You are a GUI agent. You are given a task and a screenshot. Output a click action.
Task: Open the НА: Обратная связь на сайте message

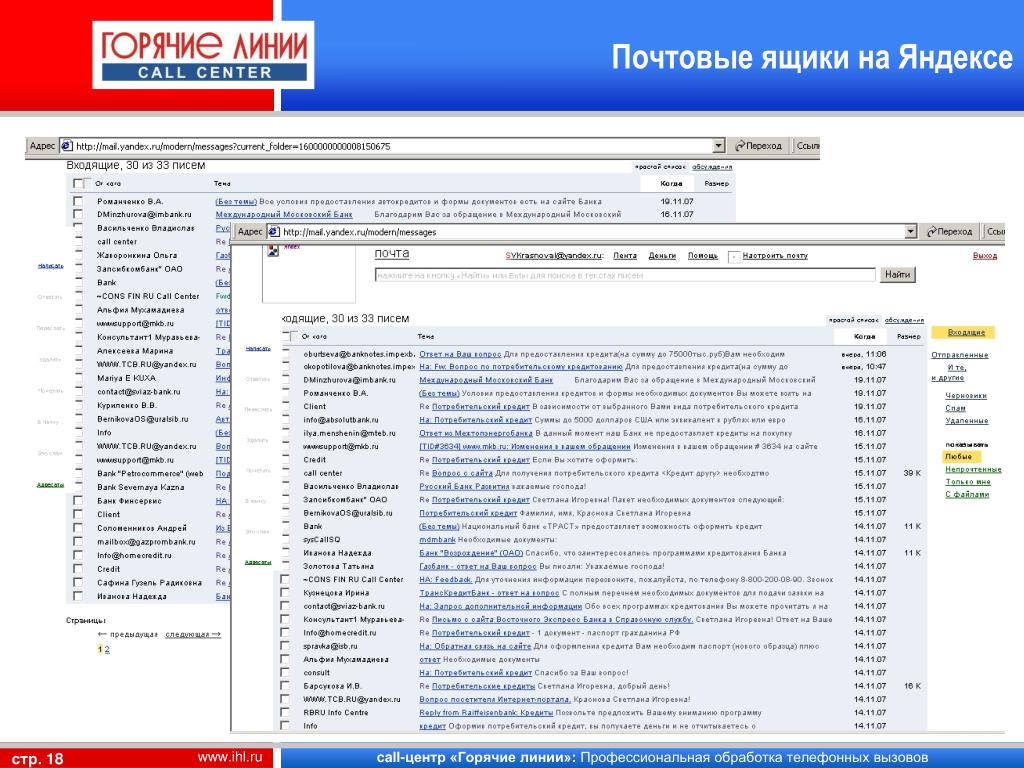pos(475,646)
